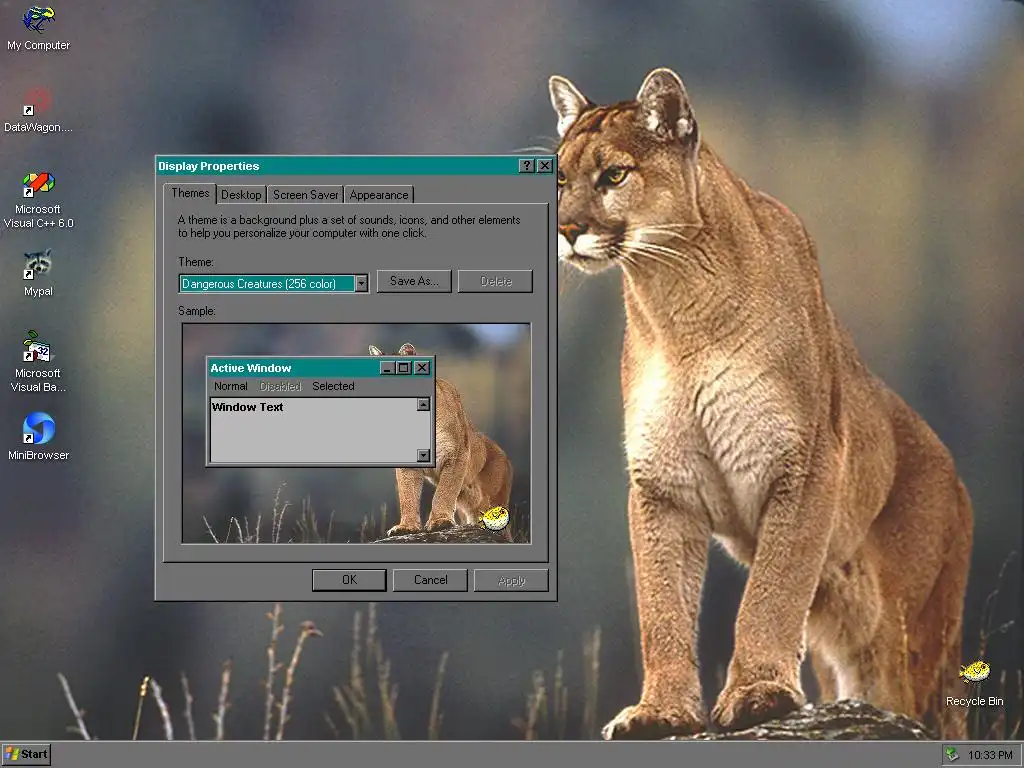This screenshot has width=1024, height=768.
Task: Click the pufferfish icon in the sample preview
Action: [x=495, y=519]
